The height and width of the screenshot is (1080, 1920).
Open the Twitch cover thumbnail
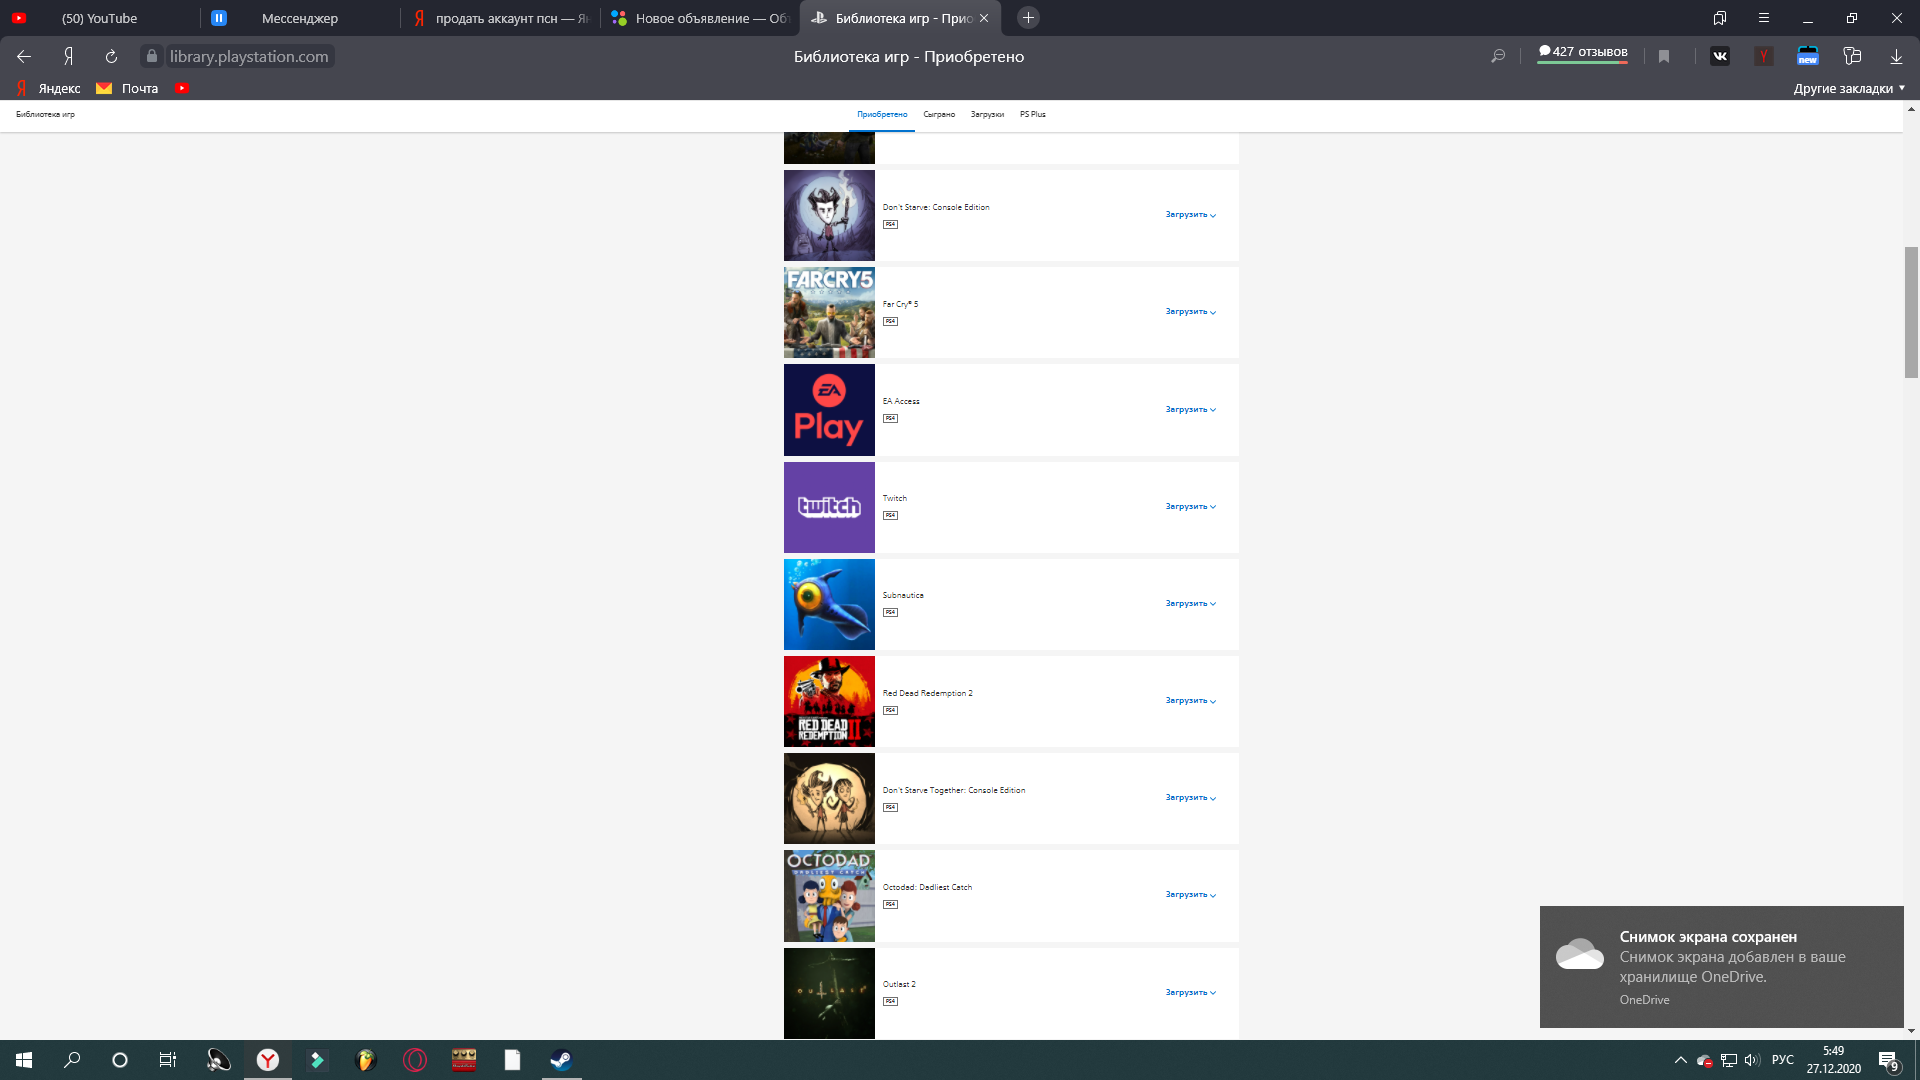tap(829, 507)
